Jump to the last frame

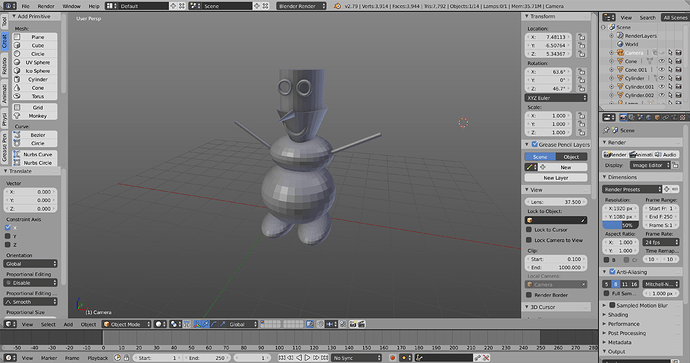pos(324,358)
